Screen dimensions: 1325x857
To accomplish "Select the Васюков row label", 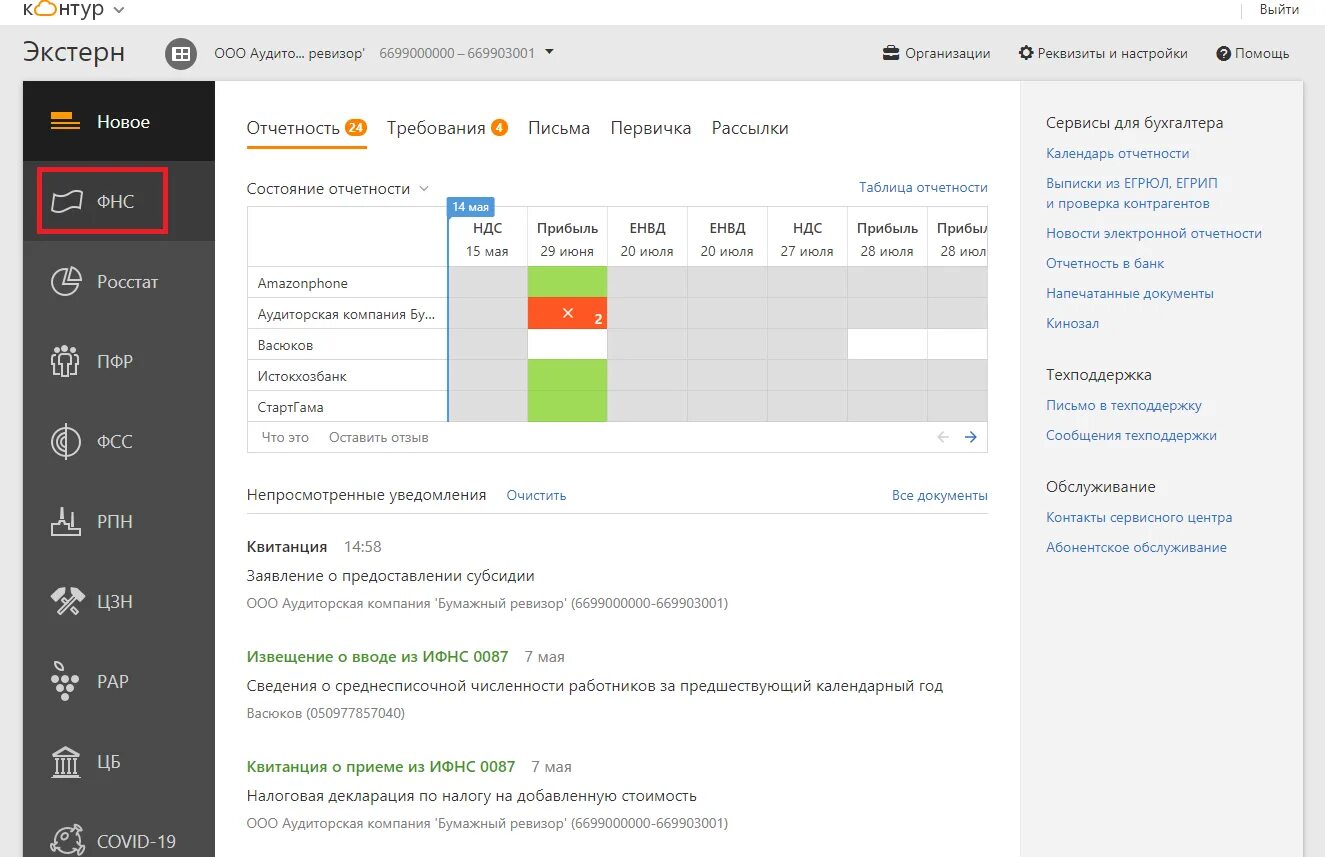I will click(285, 345).
